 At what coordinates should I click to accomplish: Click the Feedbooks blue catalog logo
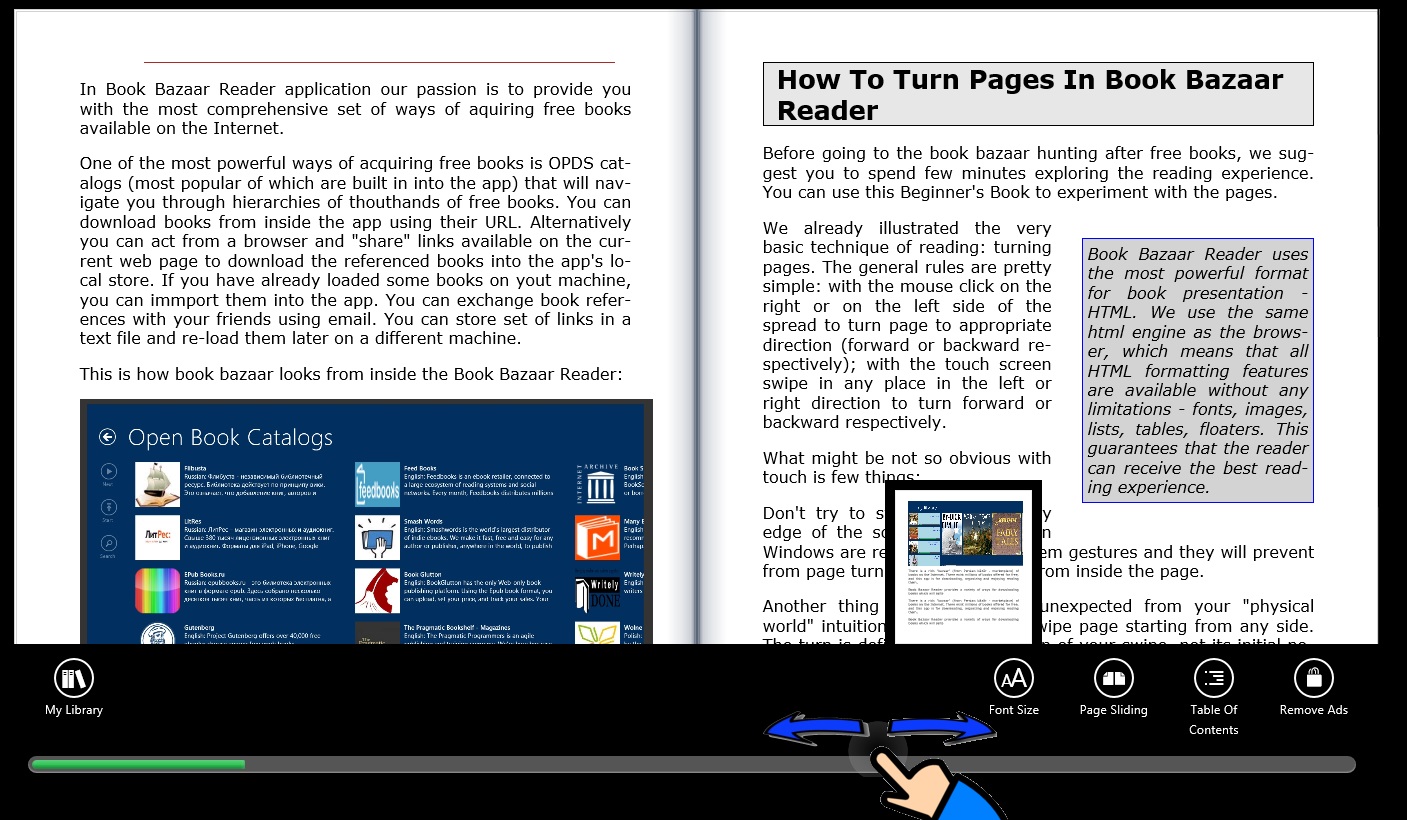(x=377, y=484)
